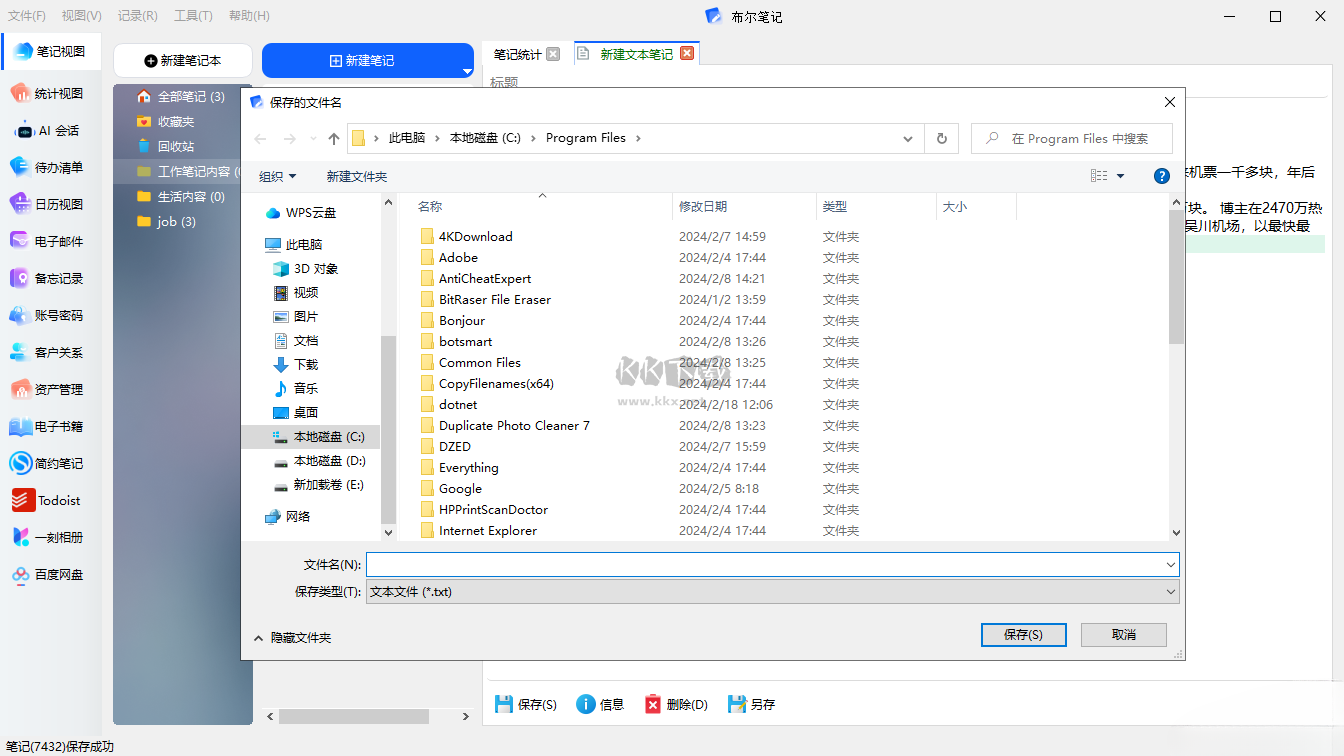The image size is (1344, 756).
Task: Sort by the 名称 column header
Action: click(x=542, y=207)
